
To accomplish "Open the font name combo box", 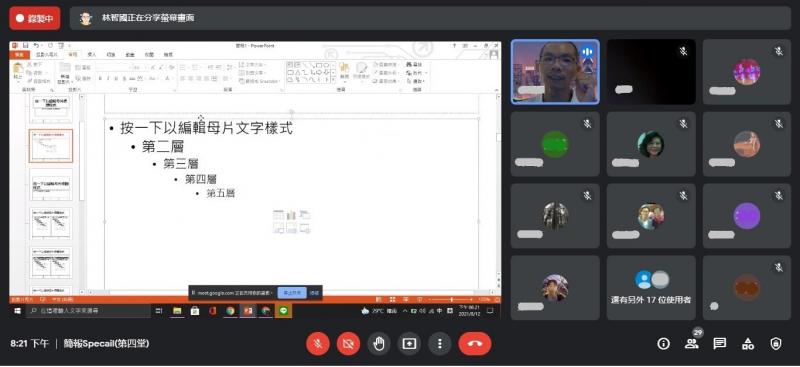I will 113,67.
